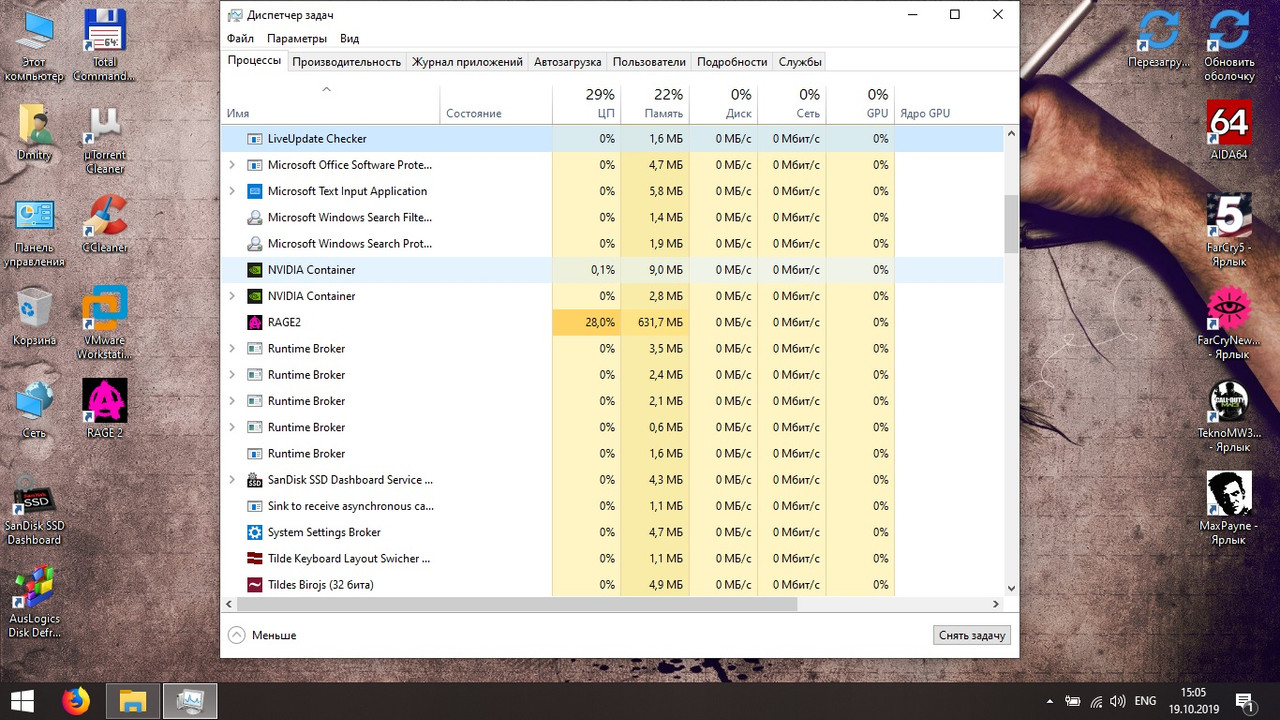Screen dimensions: 1280x720
Task: Click the scroll-down arrow of process list
Action: point(1011,589)
